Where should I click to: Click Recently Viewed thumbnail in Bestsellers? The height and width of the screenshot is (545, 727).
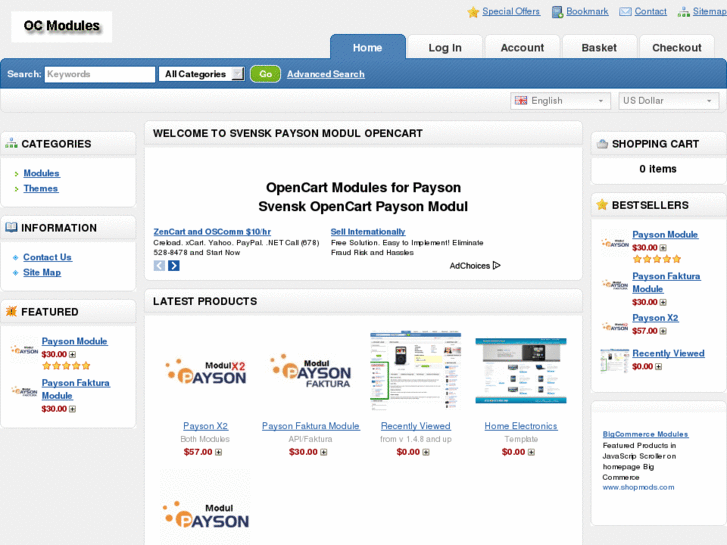(x=615, y=361)
